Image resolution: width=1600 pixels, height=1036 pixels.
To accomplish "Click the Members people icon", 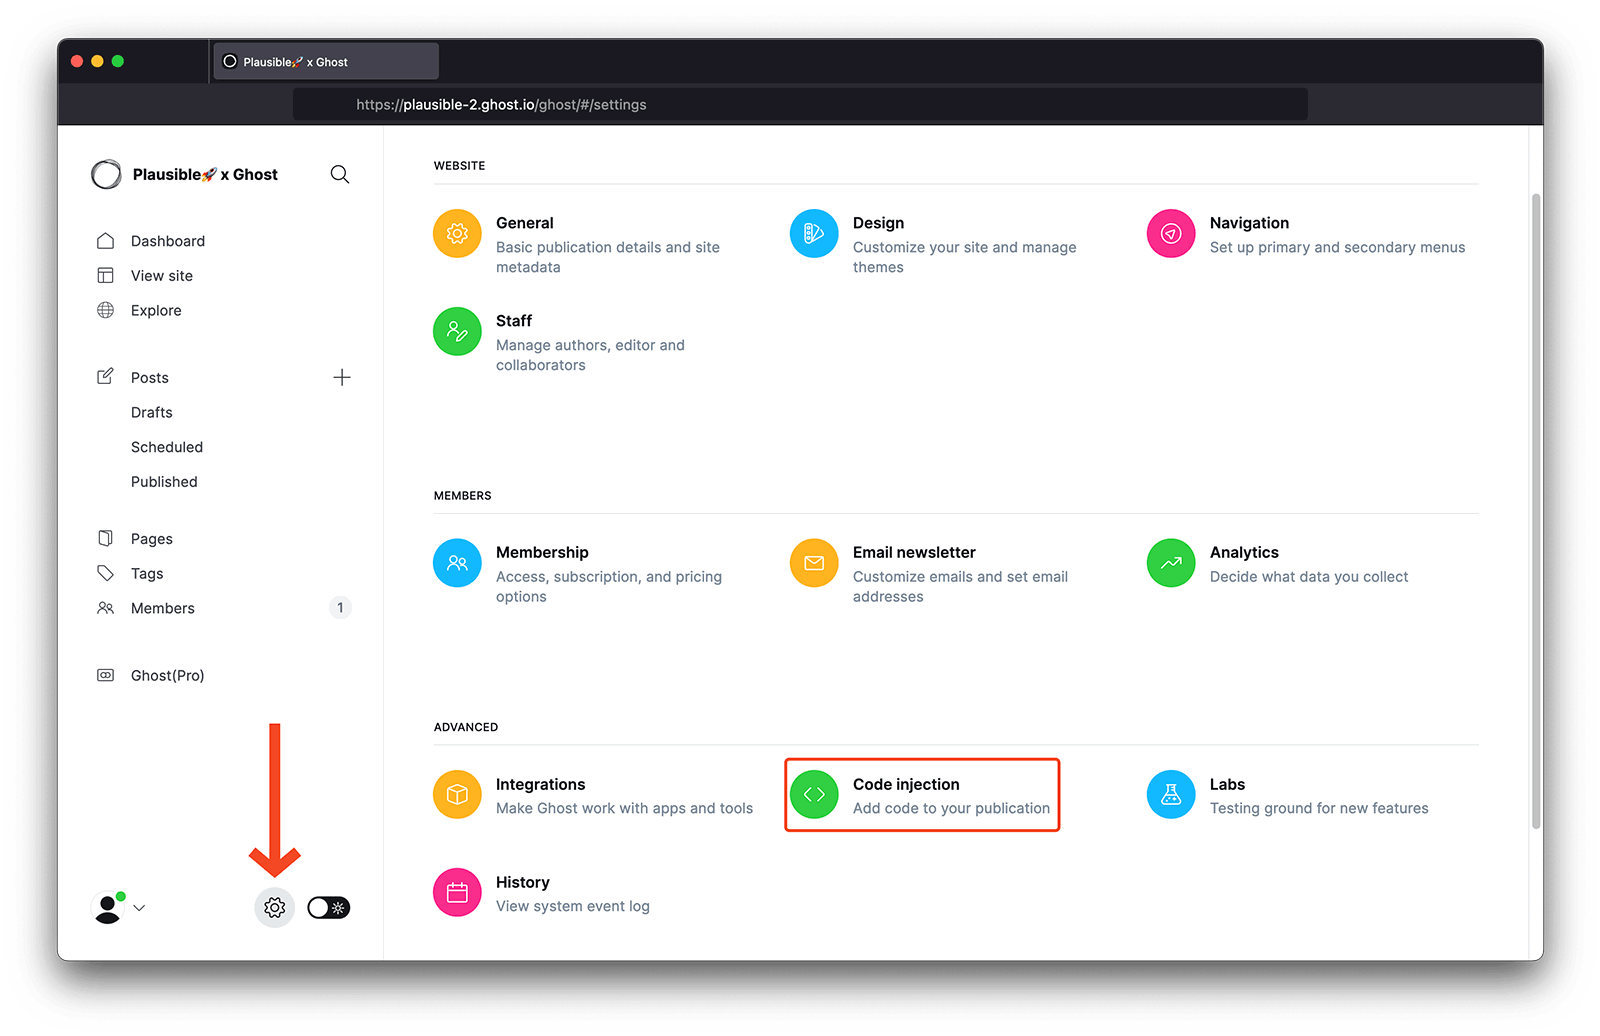I will tap(105, 608).
